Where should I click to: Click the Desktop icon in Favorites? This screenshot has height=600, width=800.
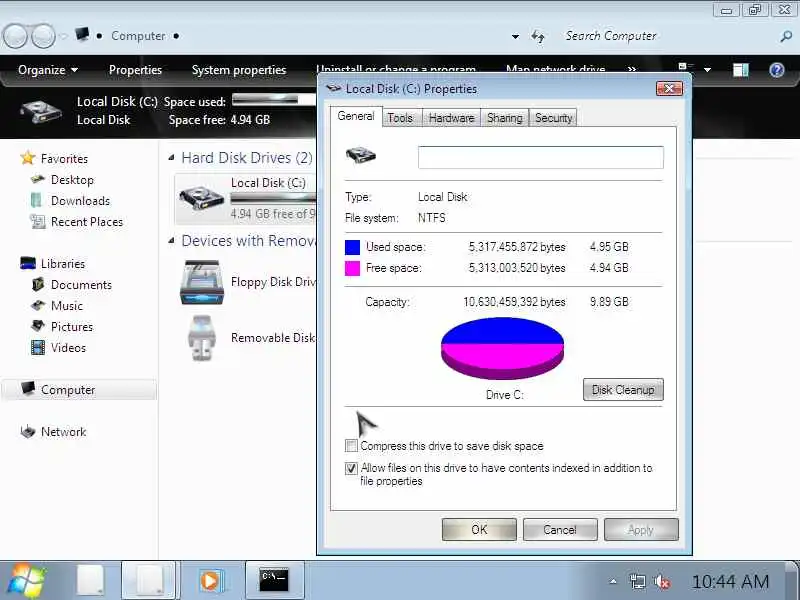point(38,179)
